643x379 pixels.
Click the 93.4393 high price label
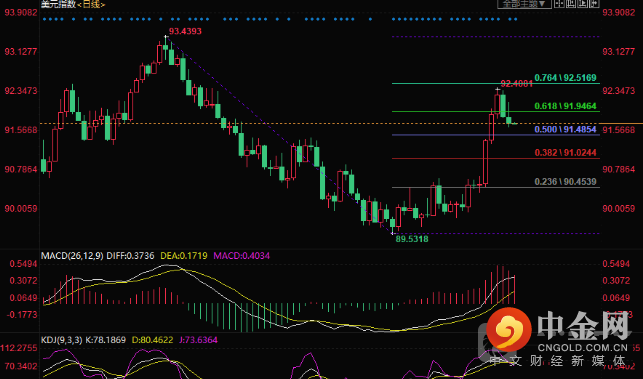185,31
